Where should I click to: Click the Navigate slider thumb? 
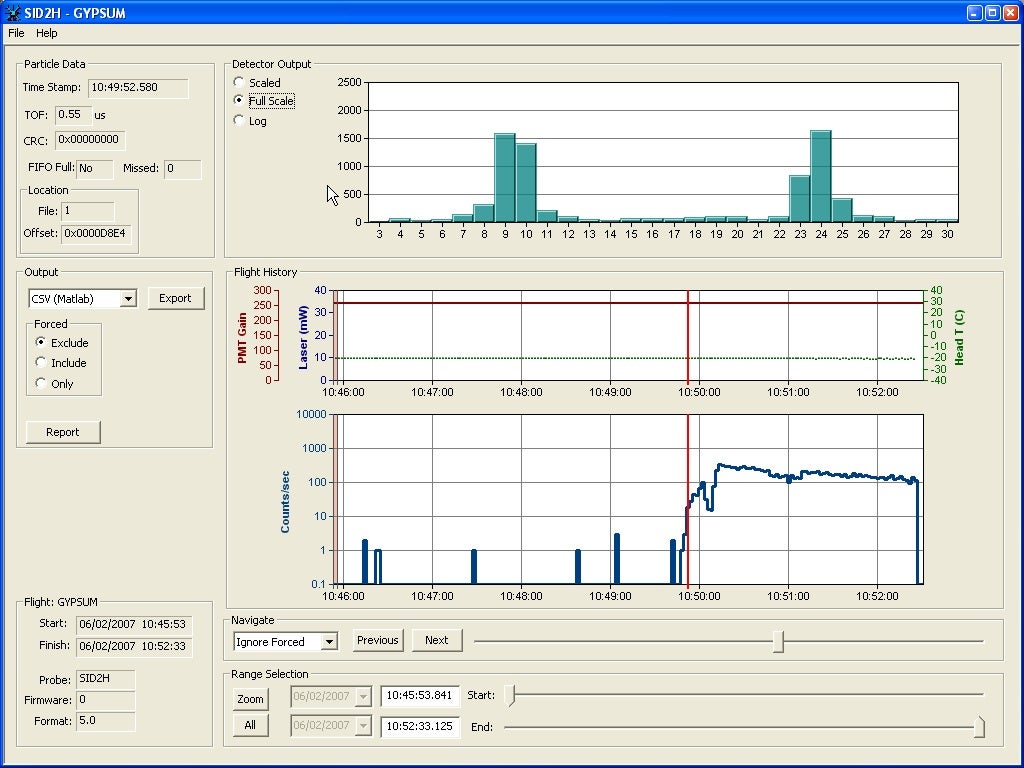[778, 641]
